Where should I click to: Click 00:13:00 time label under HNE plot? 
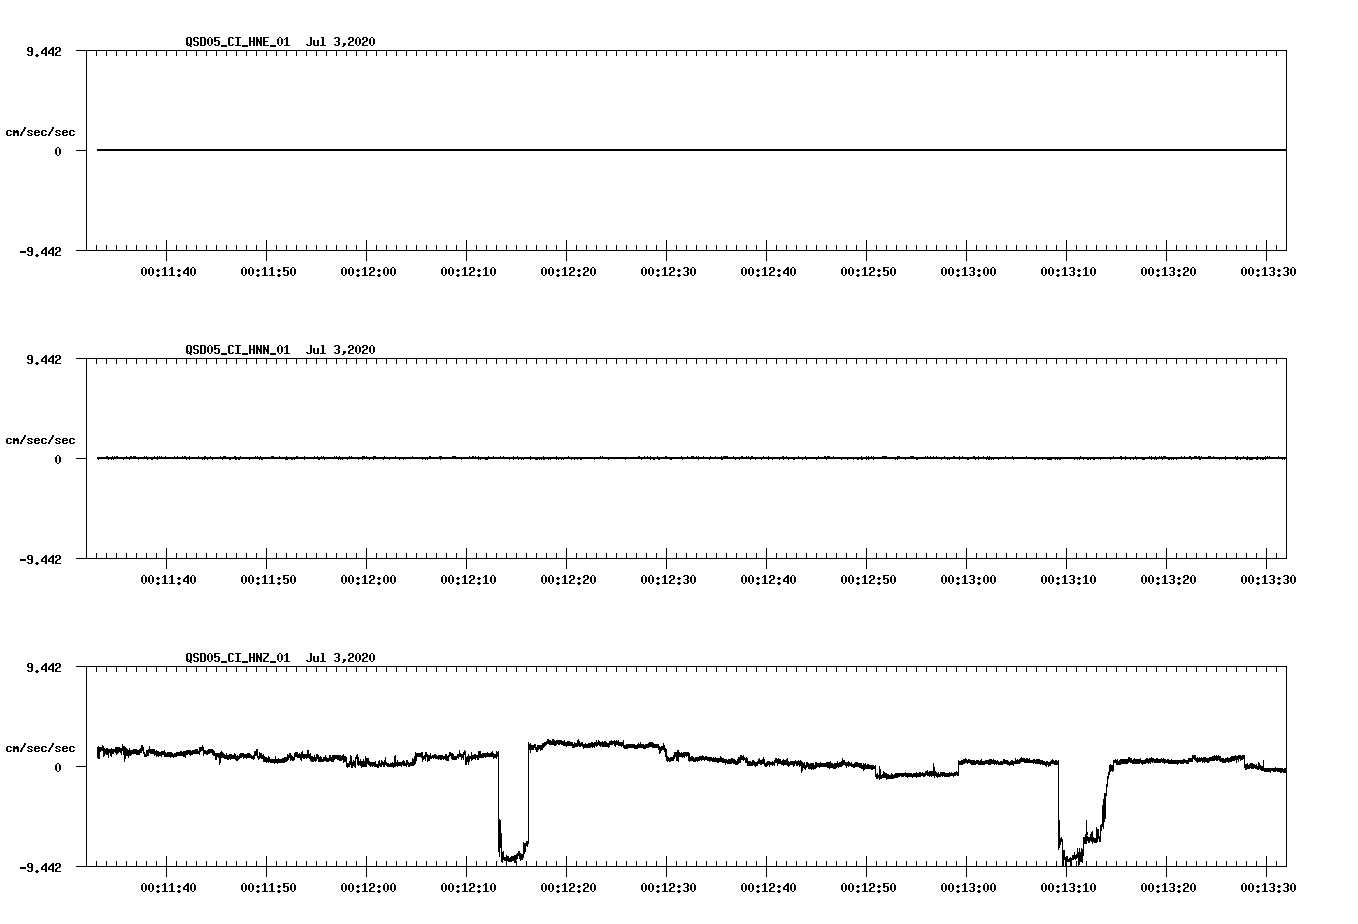pyautogui.click(x=968, y=272)
